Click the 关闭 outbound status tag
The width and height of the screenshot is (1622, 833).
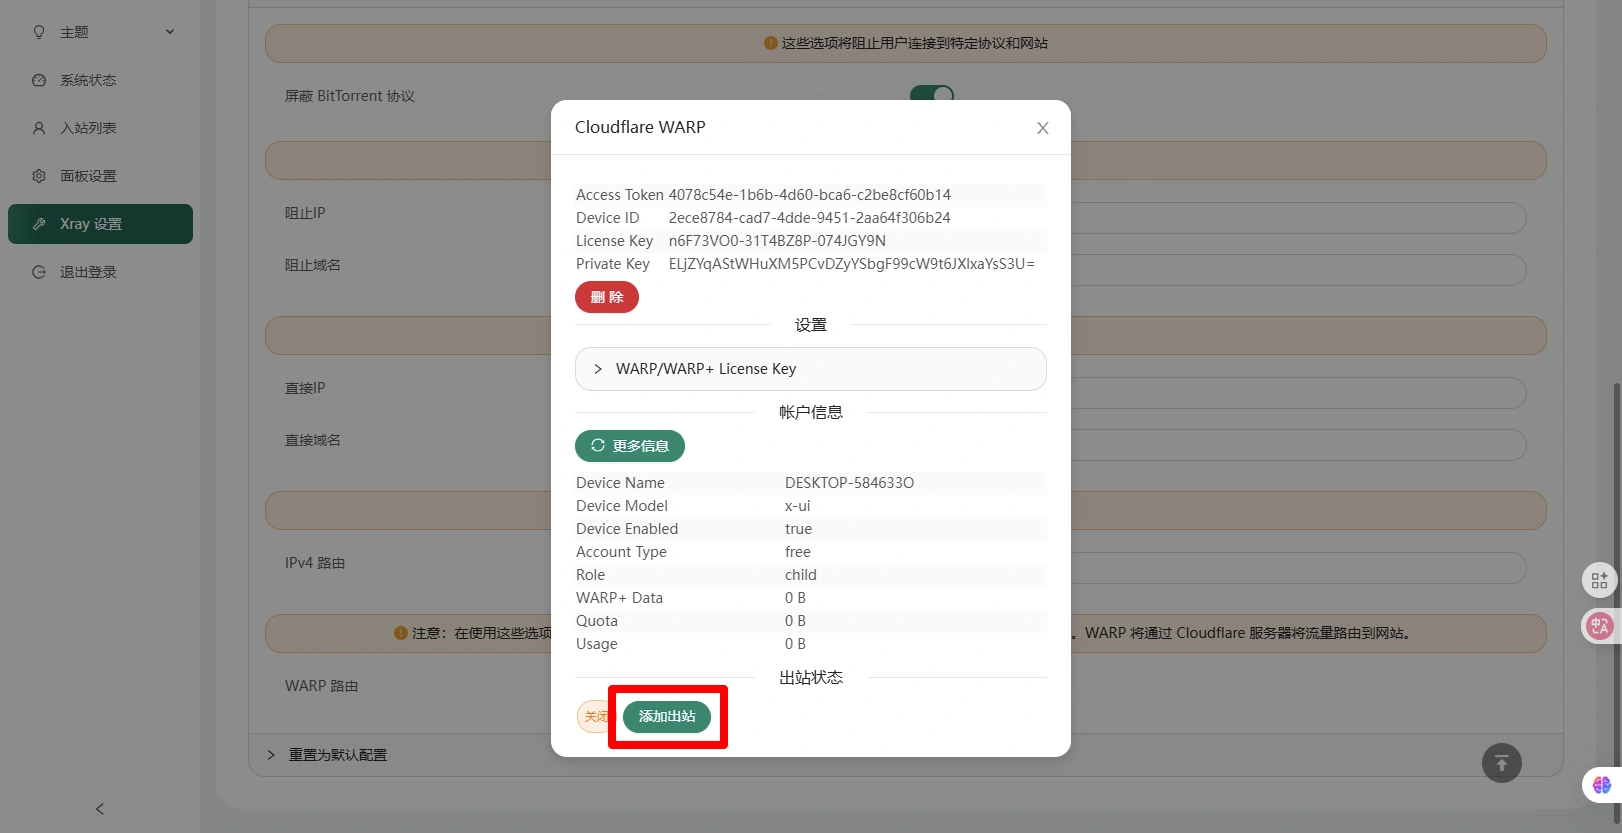click(x=594, y=716)
